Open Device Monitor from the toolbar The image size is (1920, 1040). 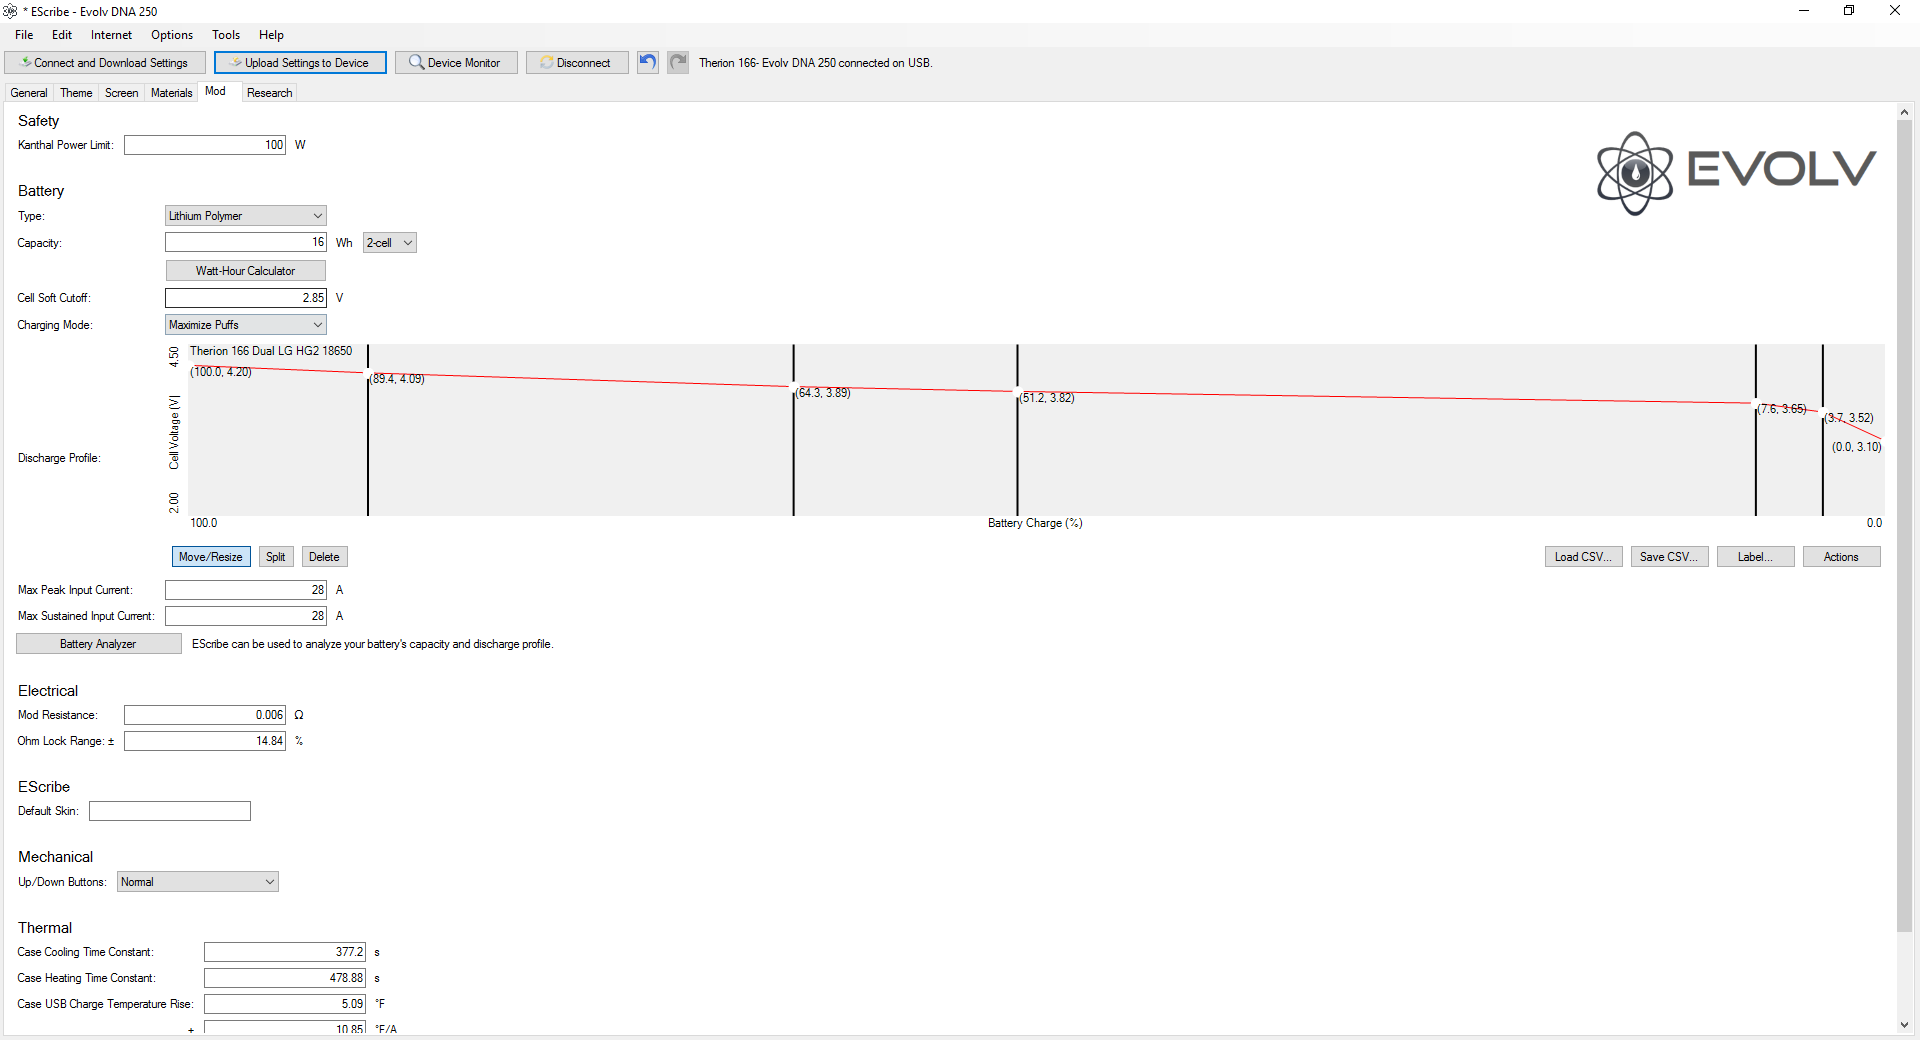(456, 62)
